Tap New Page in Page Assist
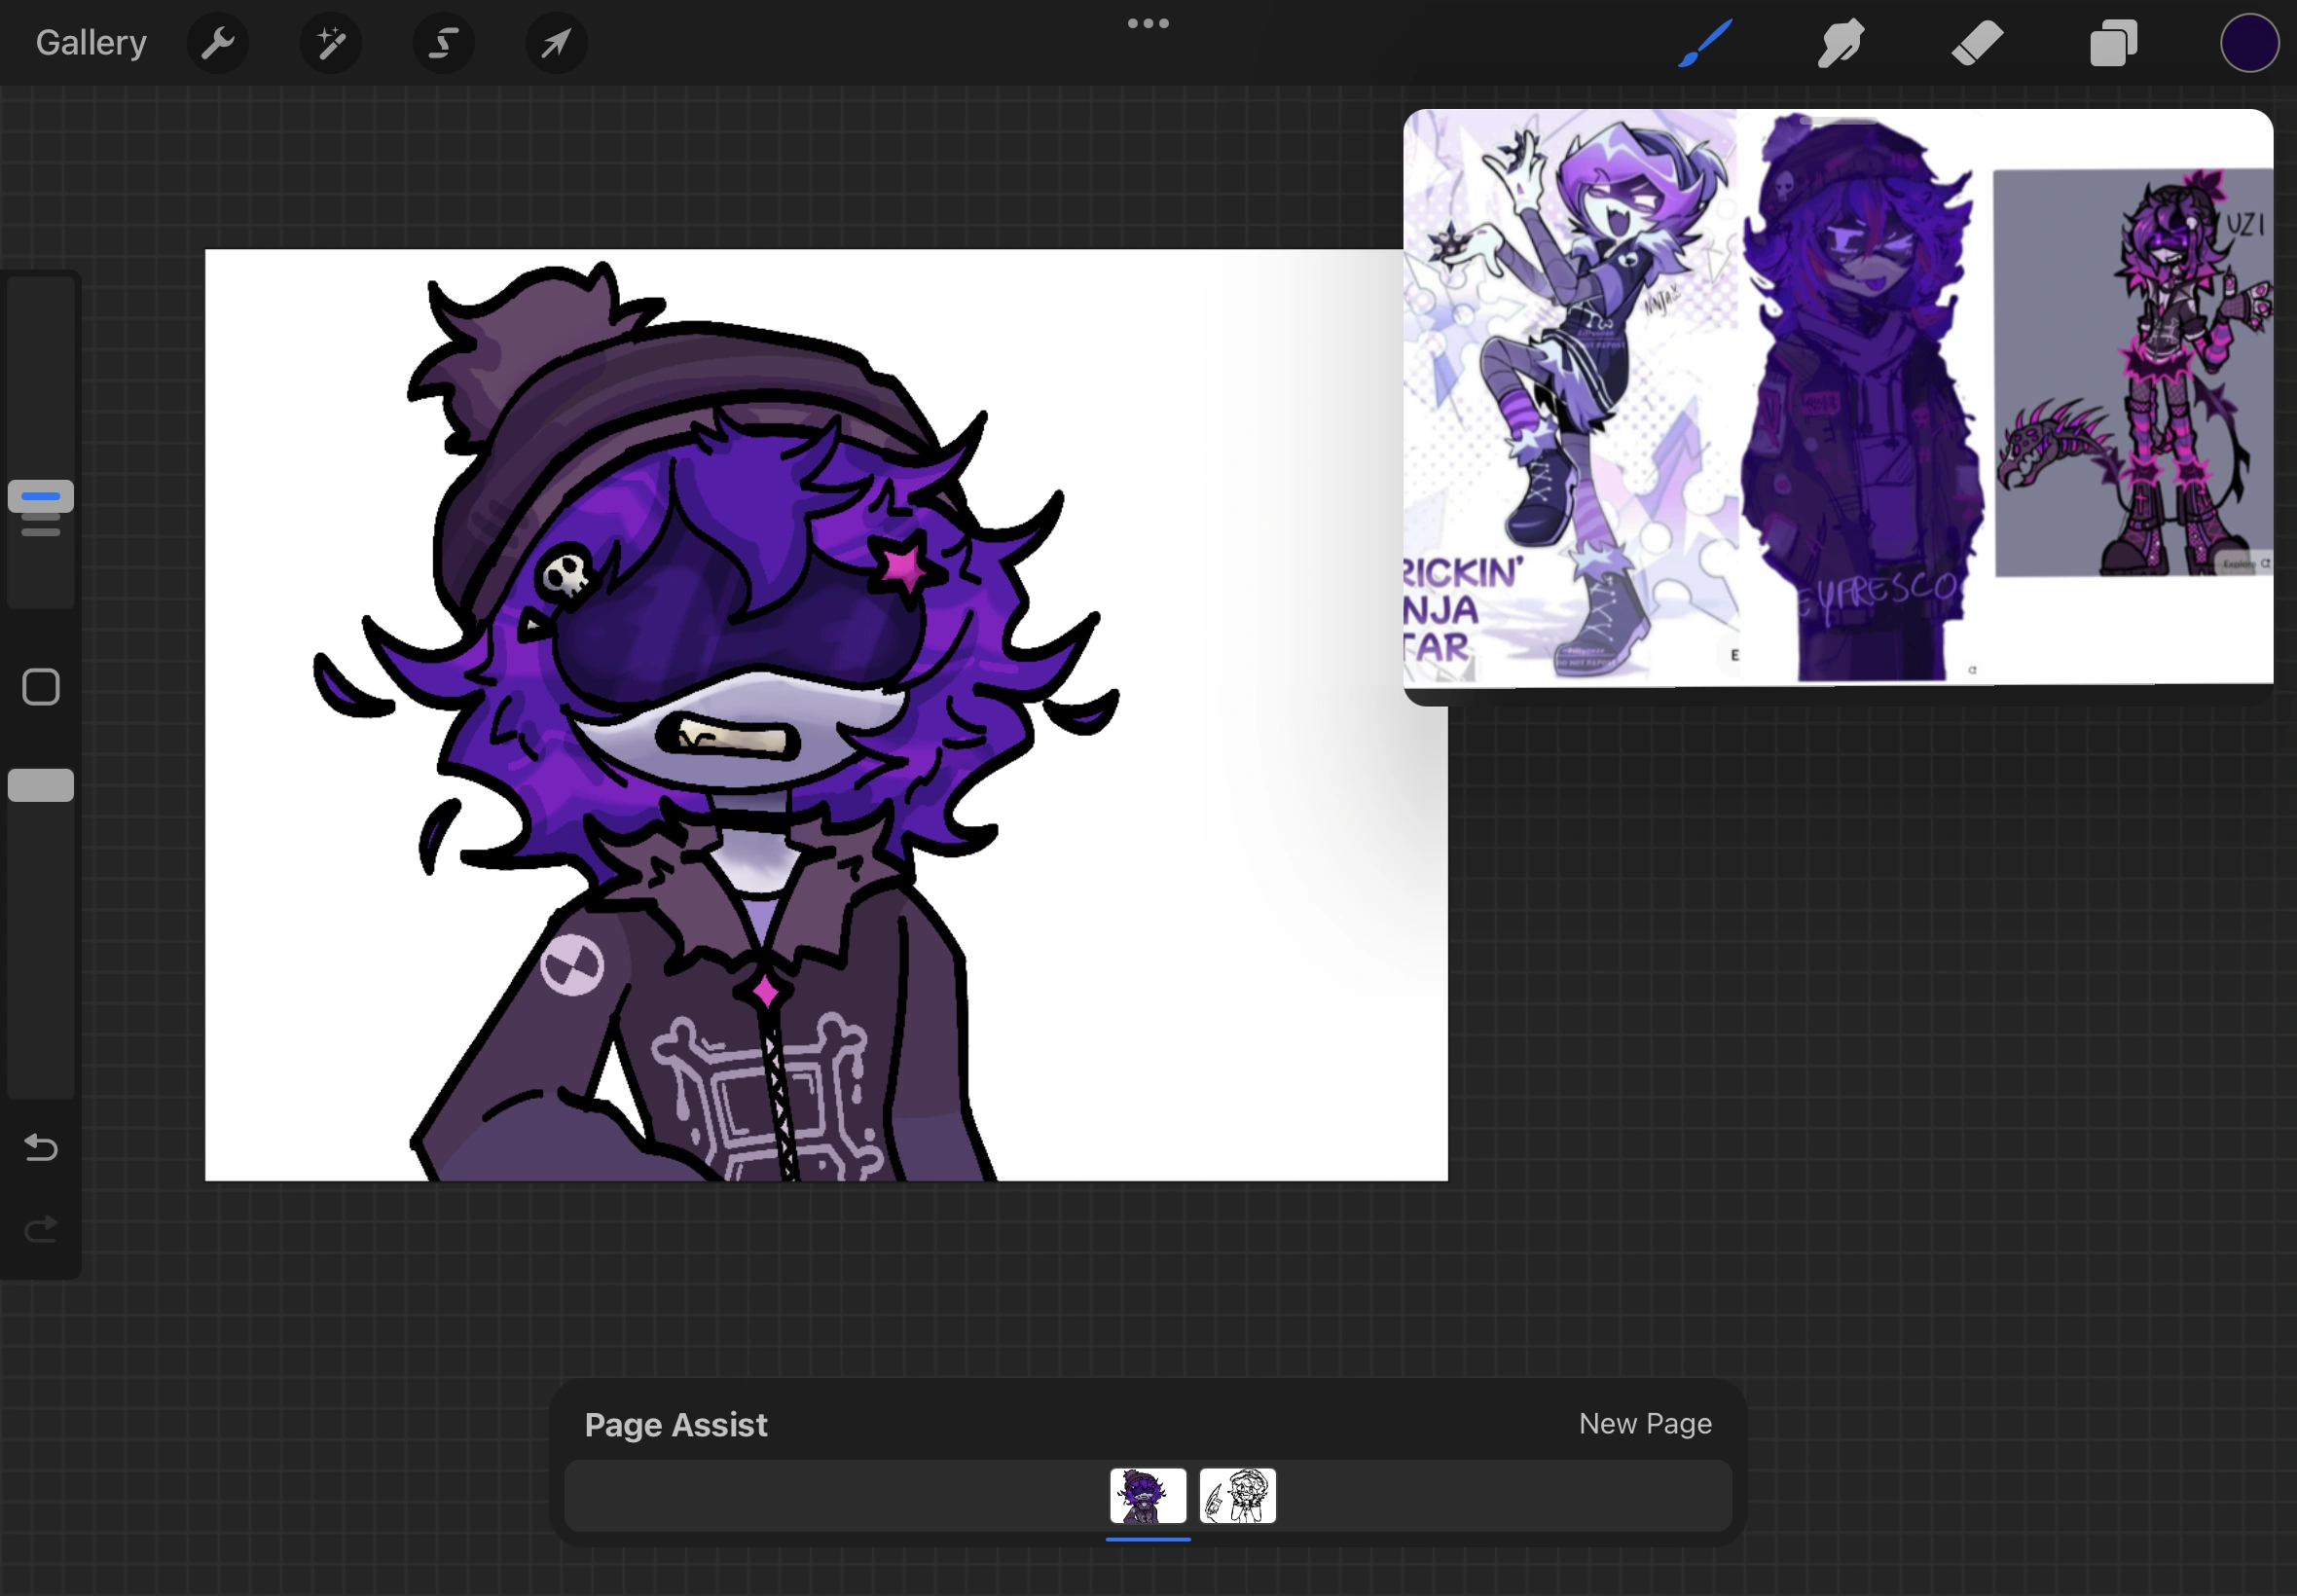The image size is (2297, 1596). click(x=1644, y=1422)
